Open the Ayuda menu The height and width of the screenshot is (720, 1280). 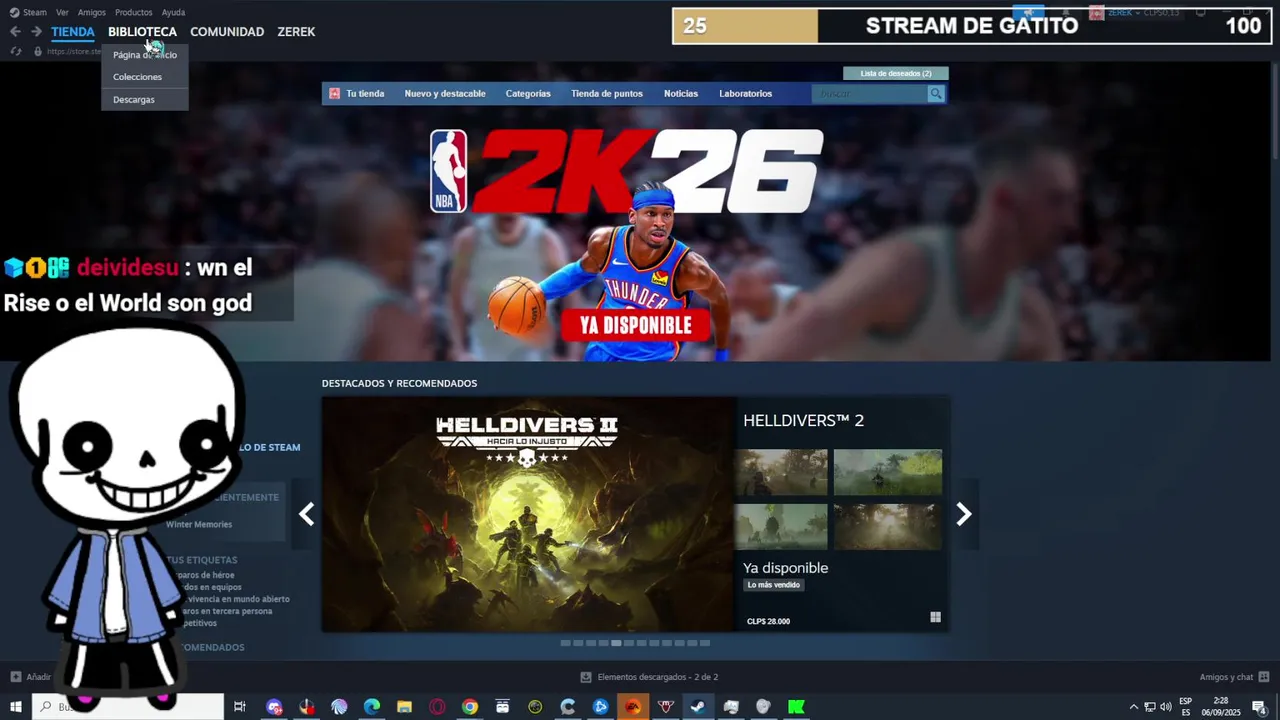tap(173, 12)
